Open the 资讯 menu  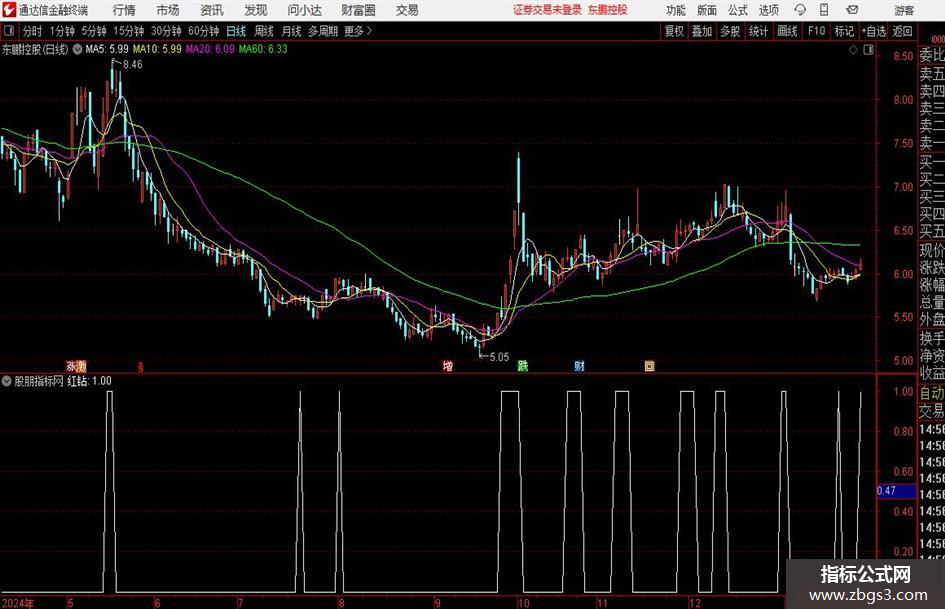click(x=212, y=10)
